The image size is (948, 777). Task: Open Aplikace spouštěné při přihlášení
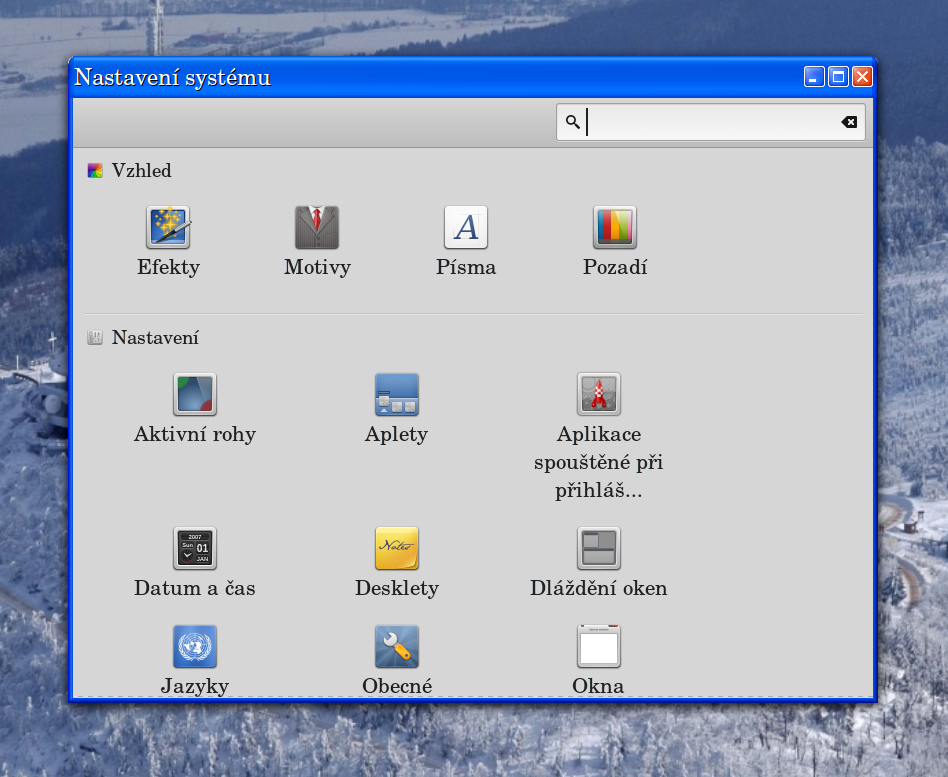(x=599, y=395)
